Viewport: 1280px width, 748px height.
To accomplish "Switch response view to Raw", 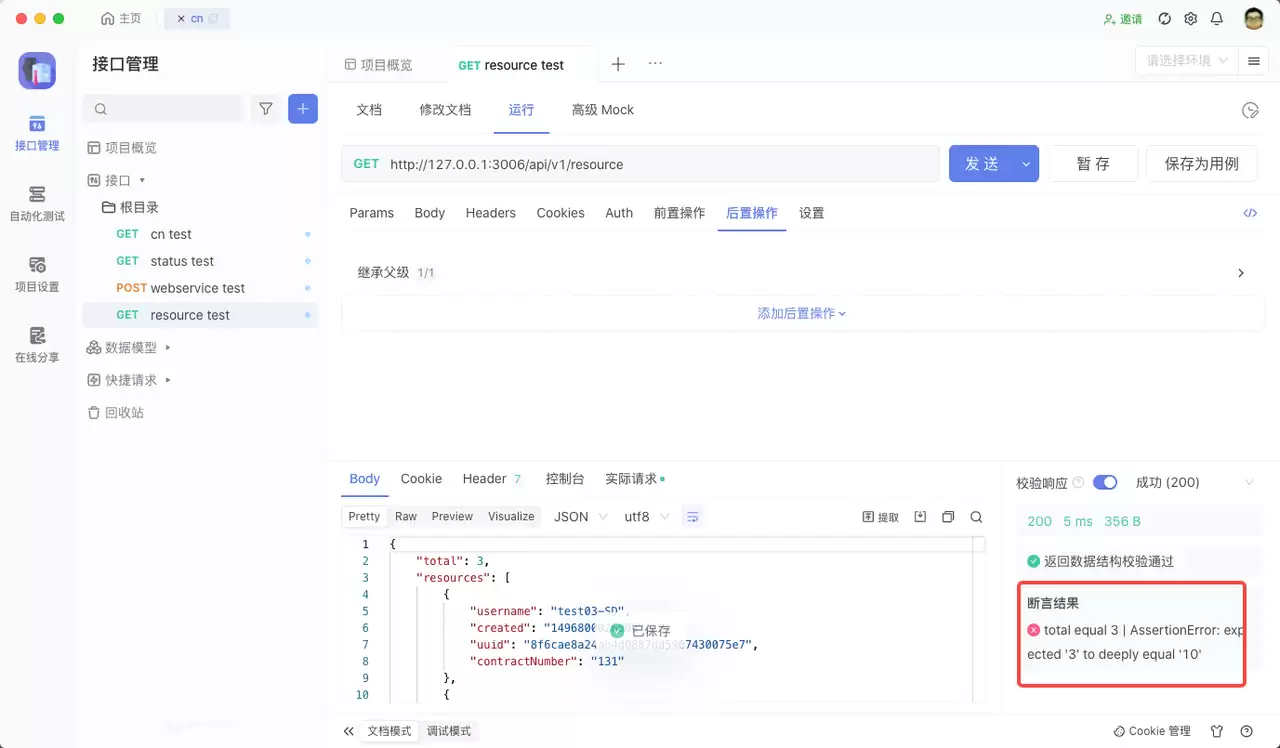I will pos(406,517).
